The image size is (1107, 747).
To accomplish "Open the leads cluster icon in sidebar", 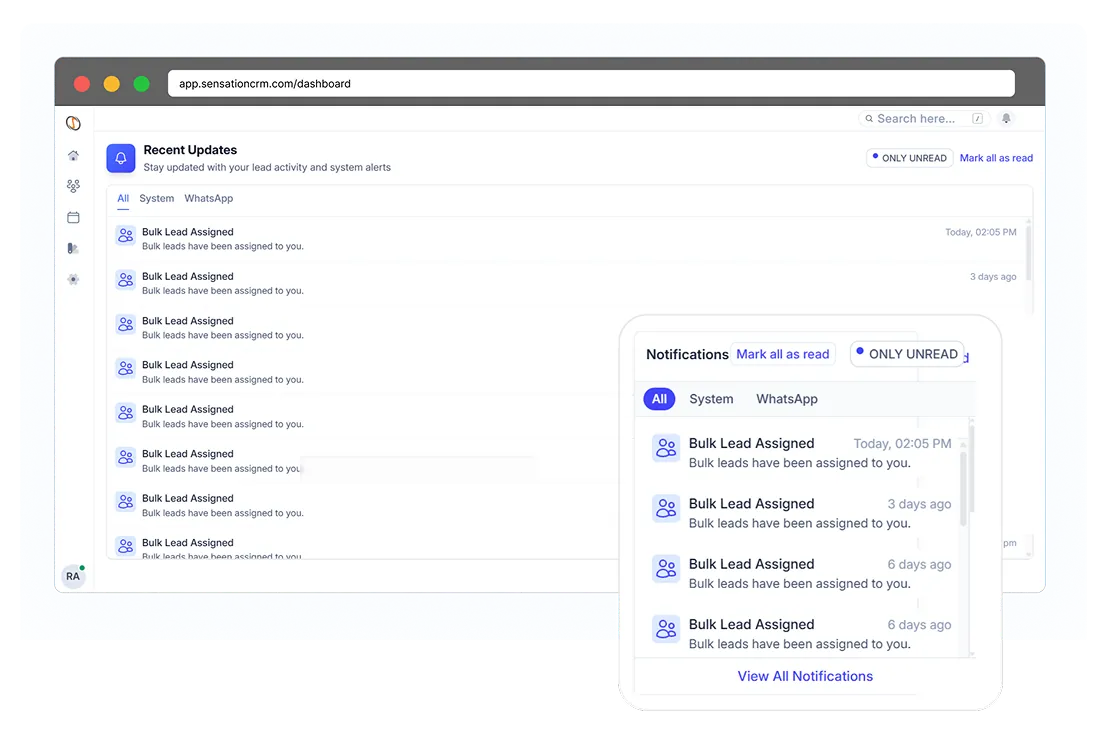I will click(73, 186).
